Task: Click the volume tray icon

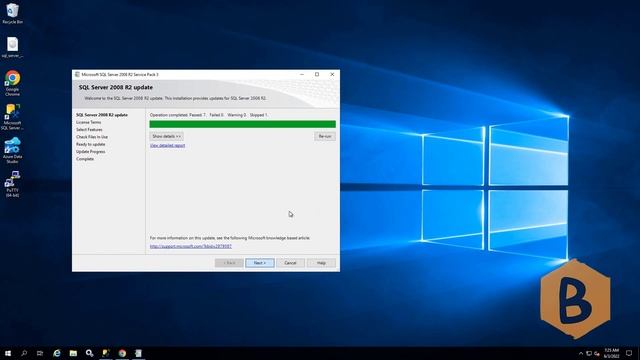Action: [597, 353]
